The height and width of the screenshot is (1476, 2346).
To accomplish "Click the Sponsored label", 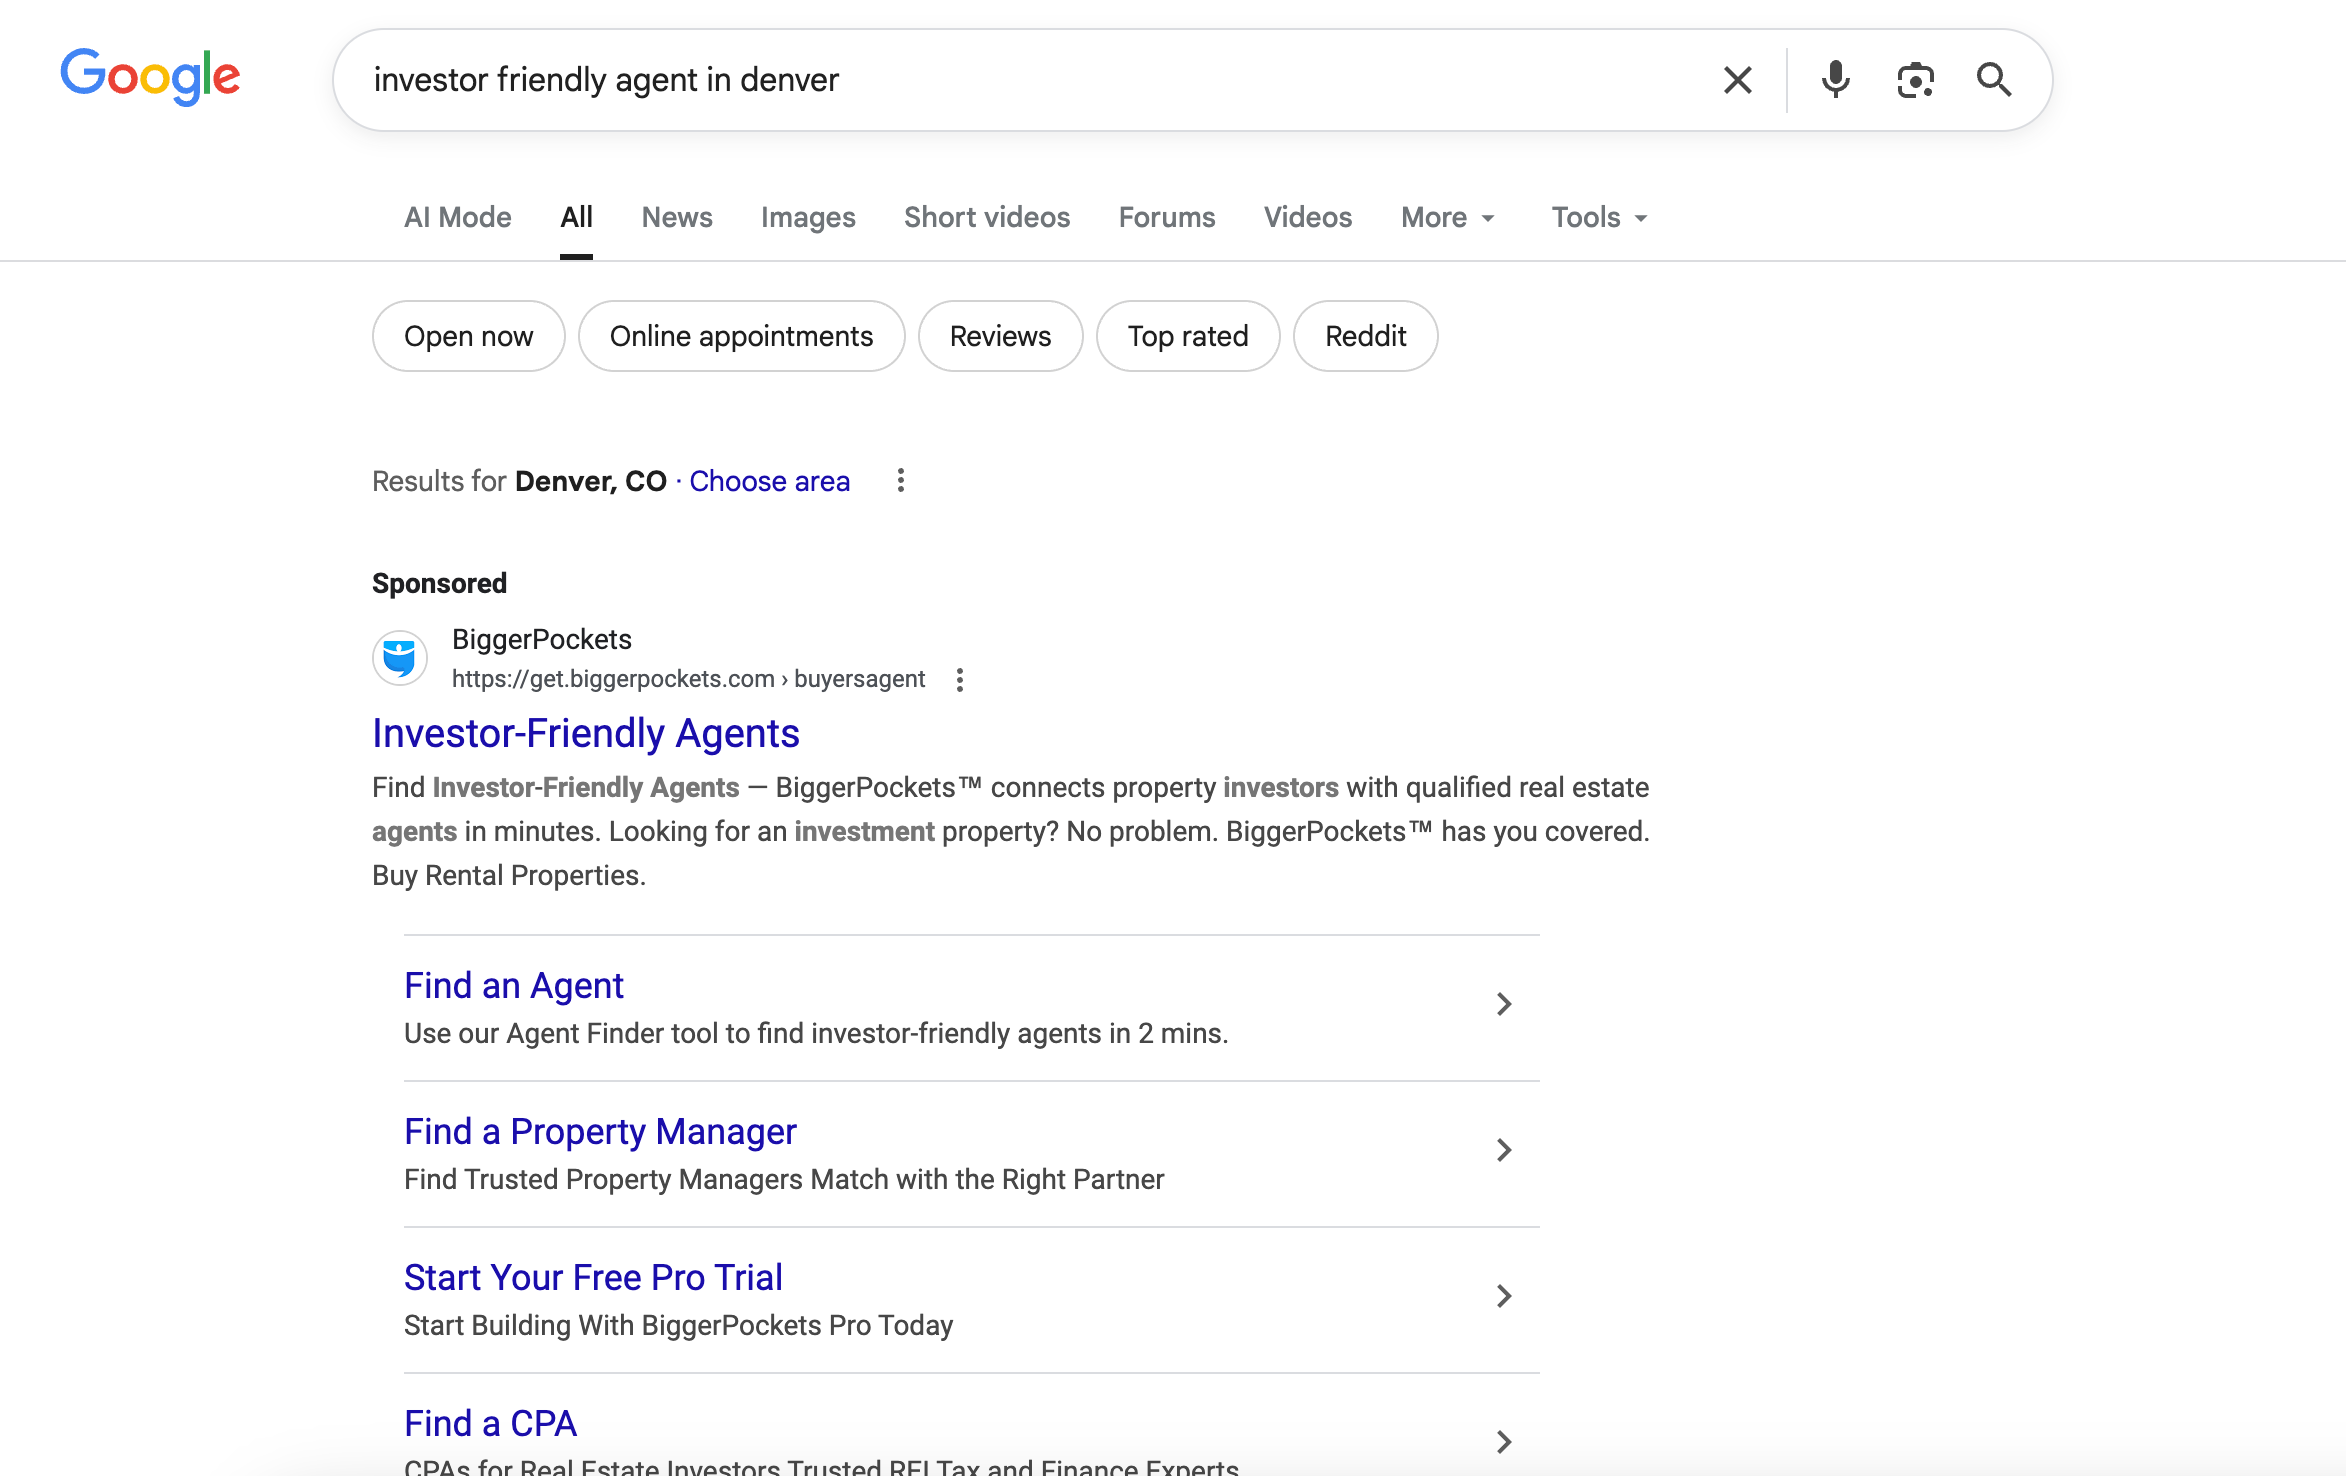I will click(440, 583).
